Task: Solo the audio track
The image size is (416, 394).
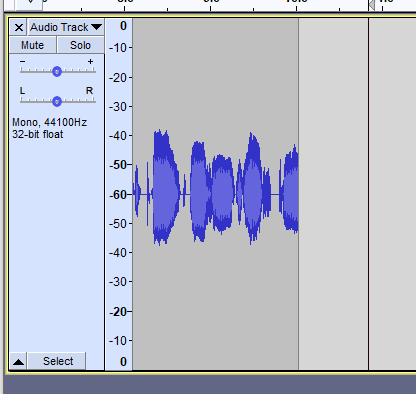Action: (80, 45)
